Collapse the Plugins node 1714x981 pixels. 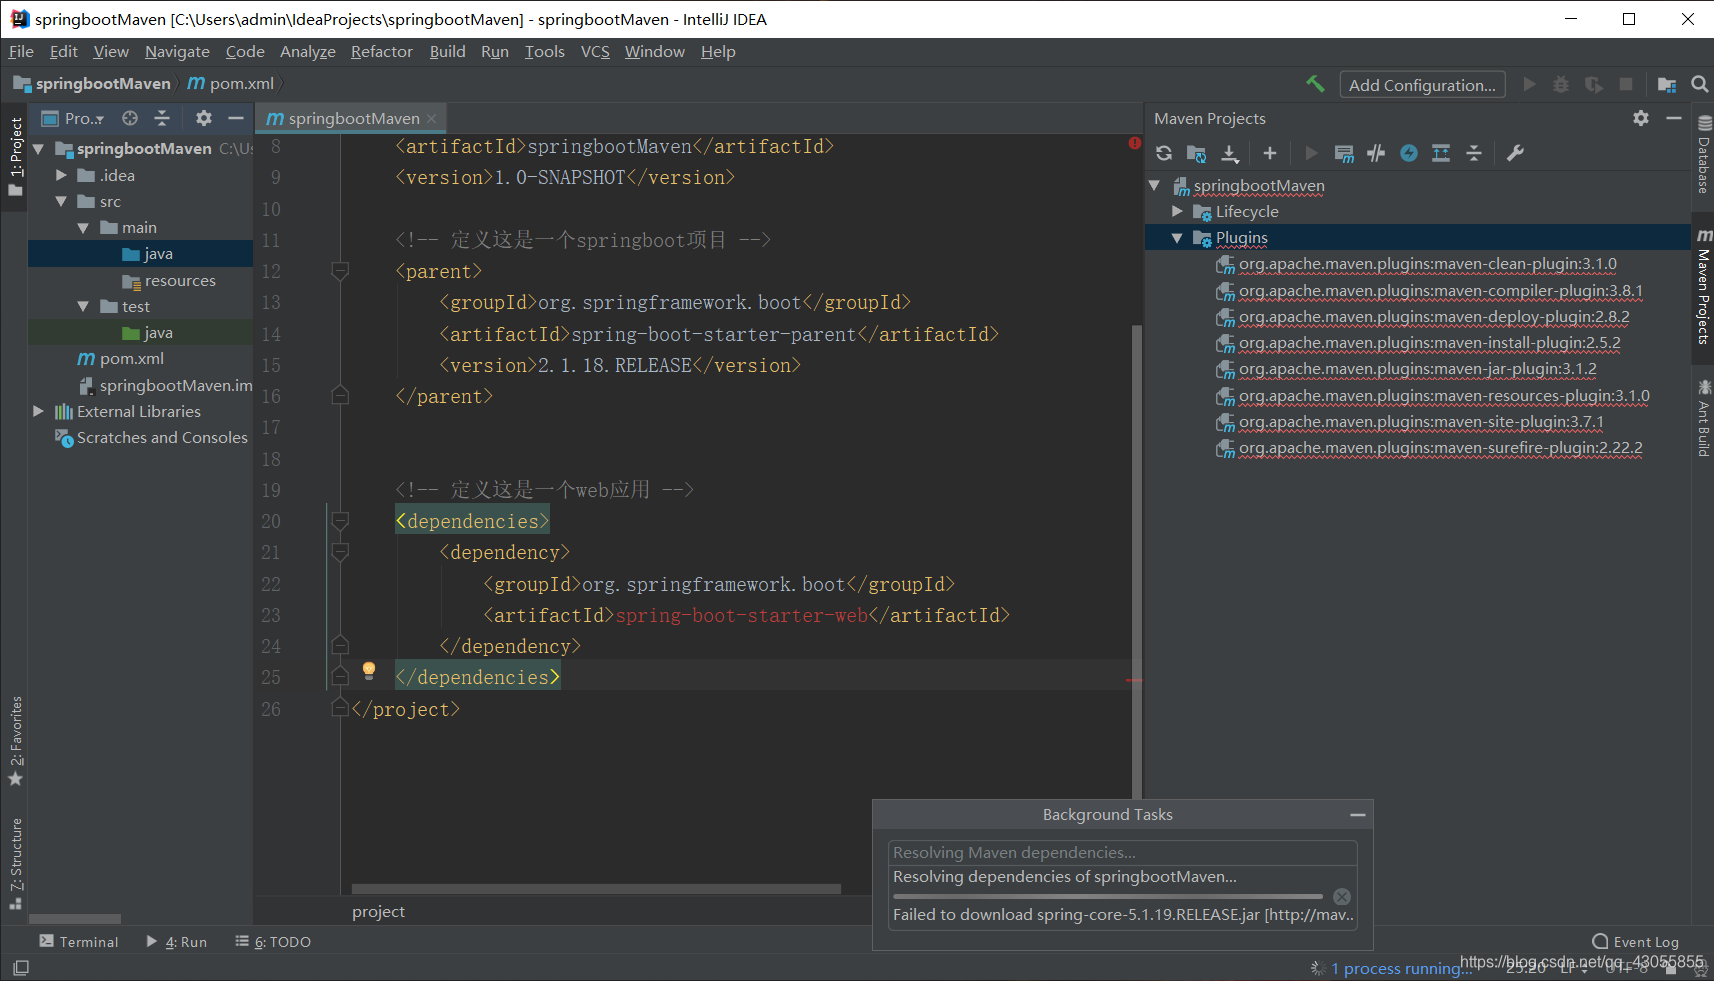(x=1177, y=238)
